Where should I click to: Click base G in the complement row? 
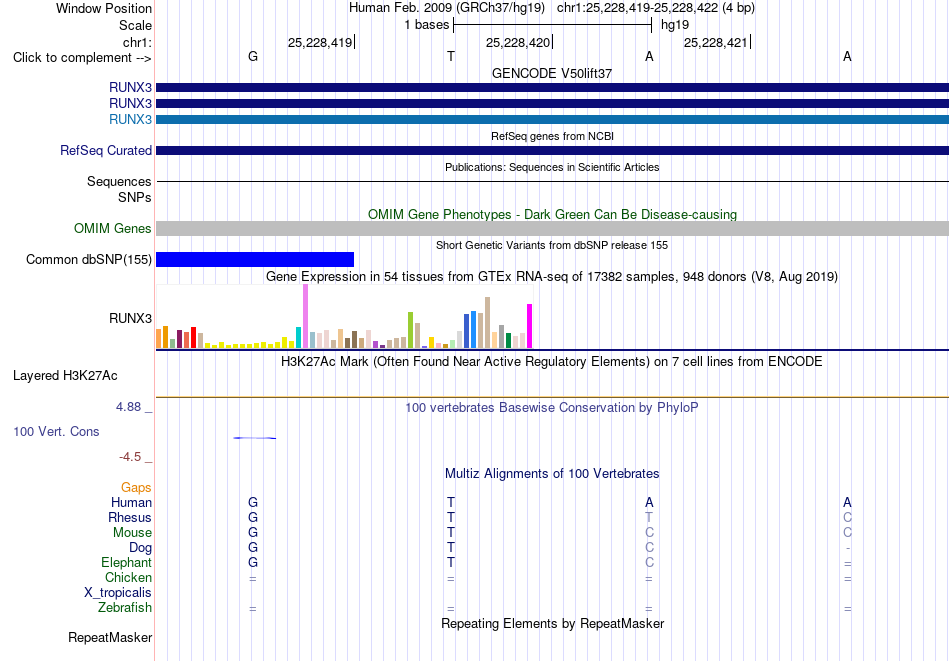[x=253, y=56]
